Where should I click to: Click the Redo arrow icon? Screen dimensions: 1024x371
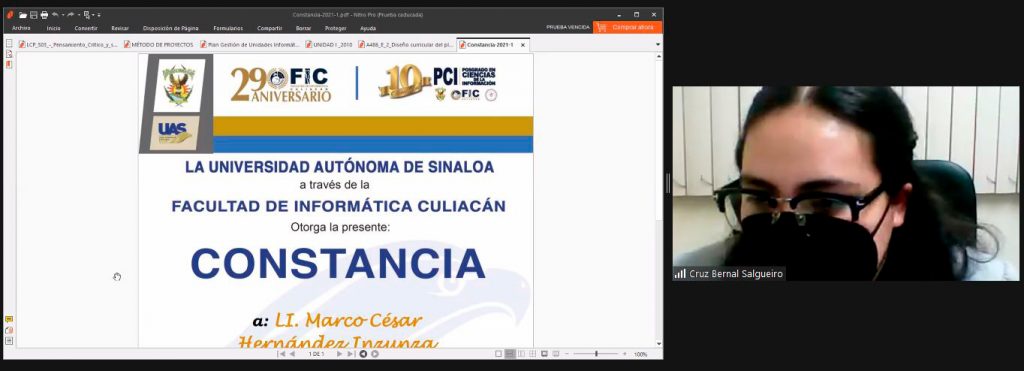pos(71,14)
